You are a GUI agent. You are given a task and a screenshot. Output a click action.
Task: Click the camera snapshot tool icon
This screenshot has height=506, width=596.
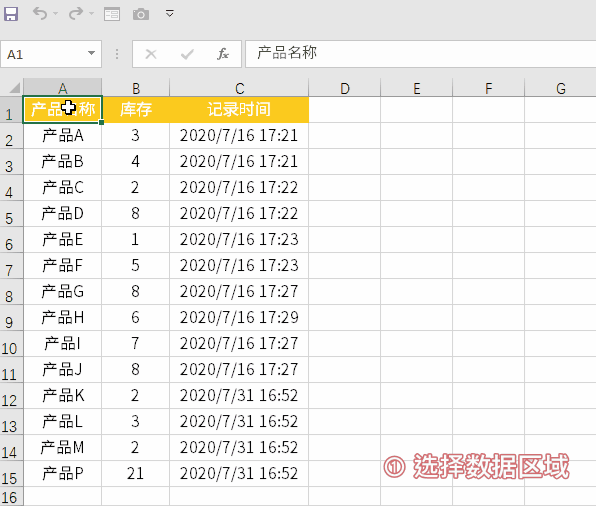coord(141,14)
